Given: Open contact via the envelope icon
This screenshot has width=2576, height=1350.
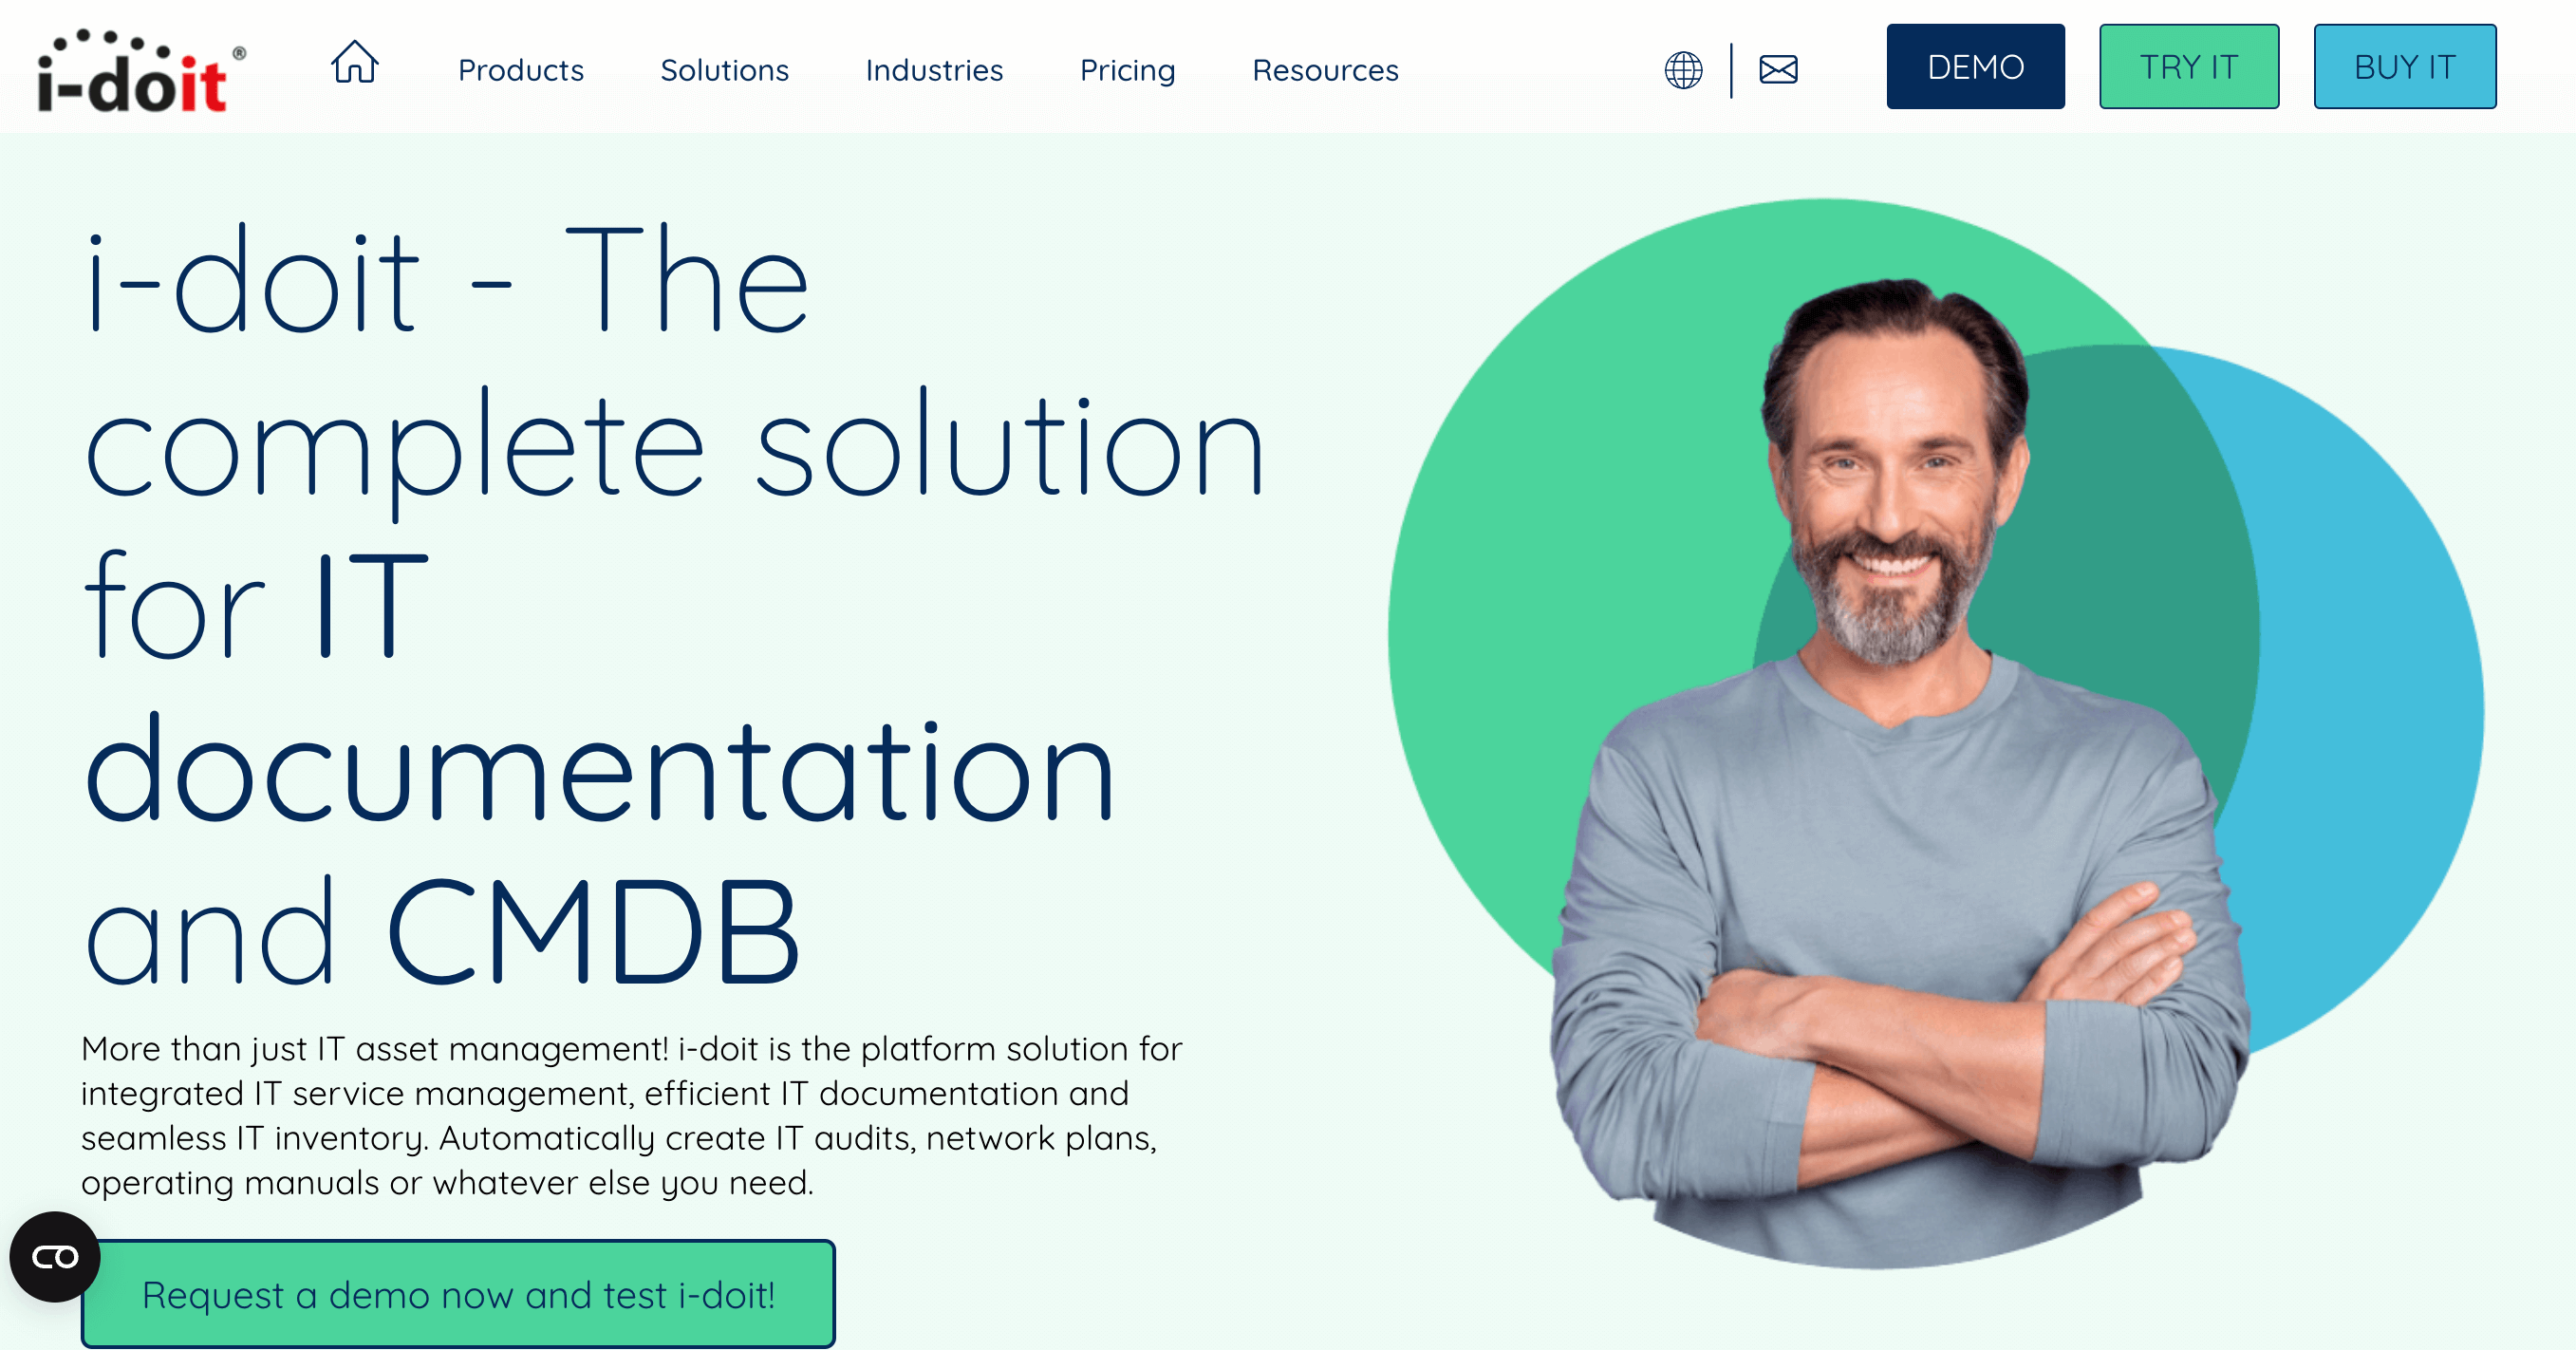Looking at the screenshot, I should pyautogui.click(x=1778, y=69).
